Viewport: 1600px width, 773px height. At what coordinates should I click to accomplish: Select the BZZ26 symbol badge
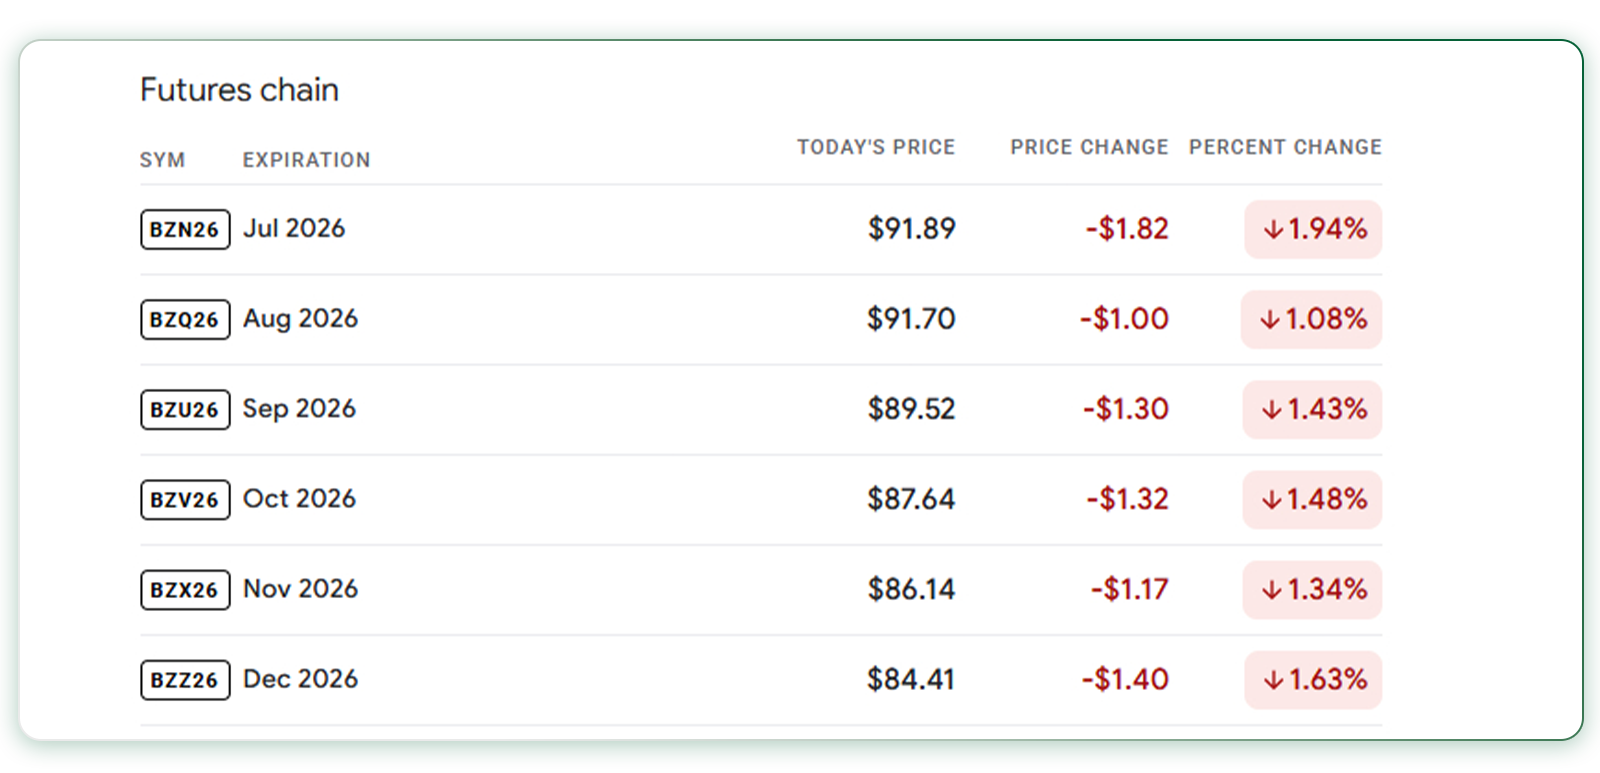(185, 680)
